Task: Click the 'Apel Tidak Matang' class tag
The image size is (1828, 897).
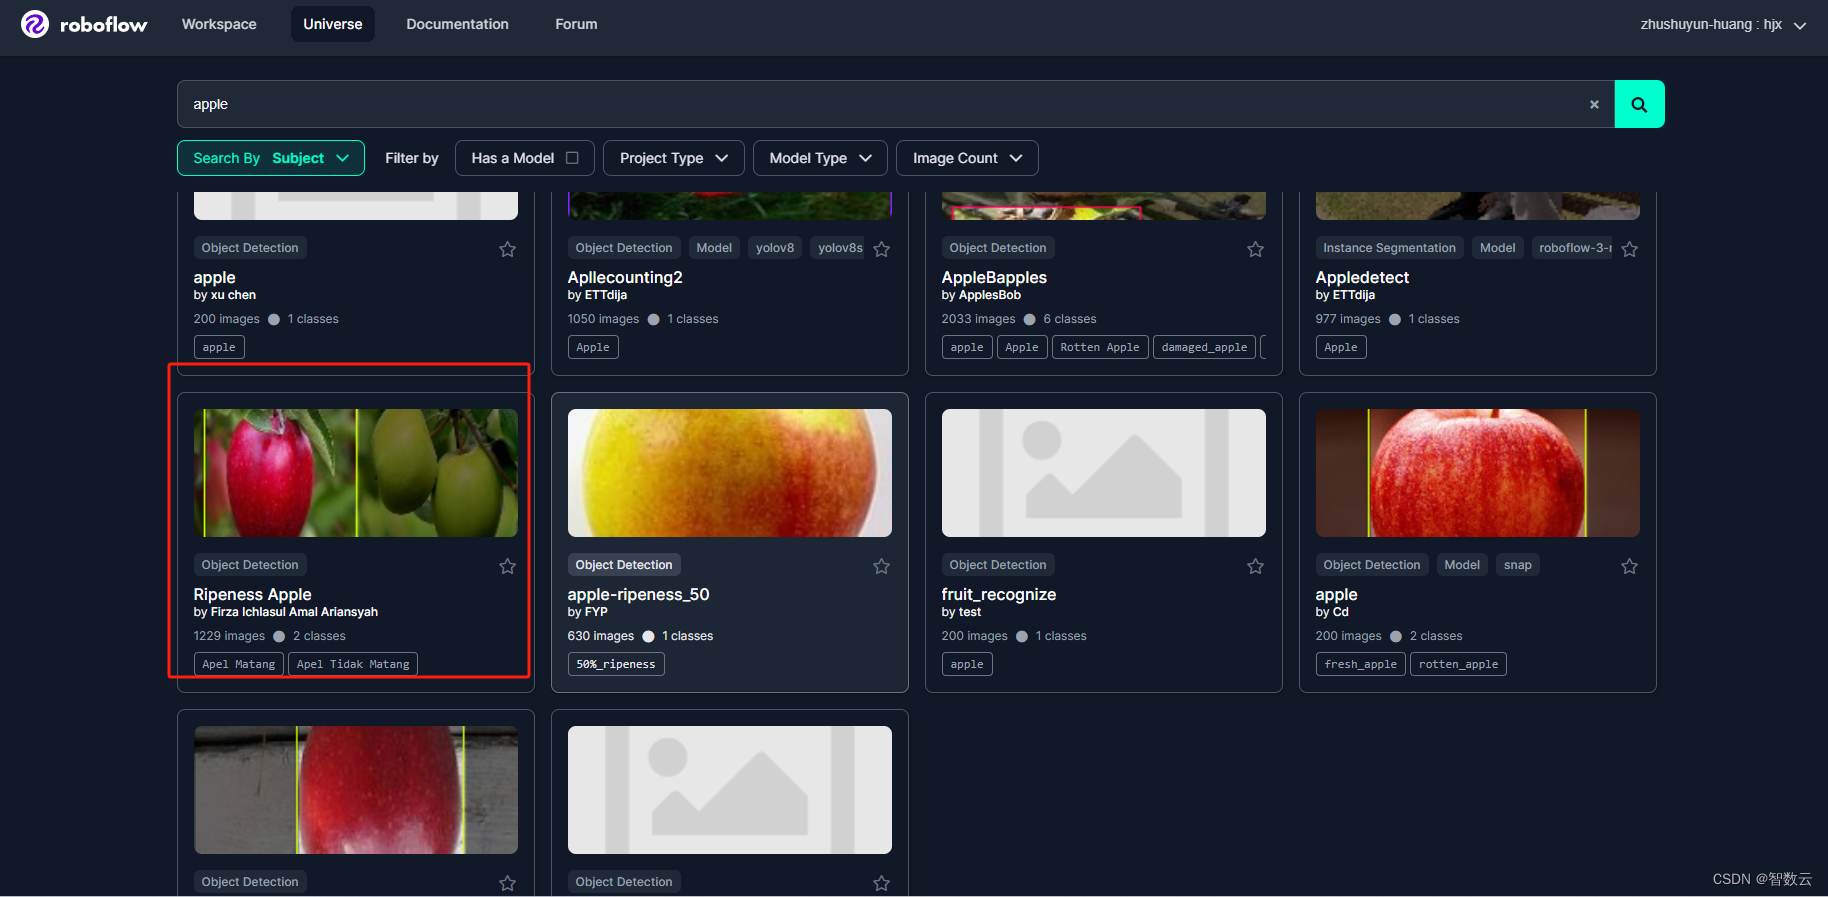Action: click(x=353, y=664)
